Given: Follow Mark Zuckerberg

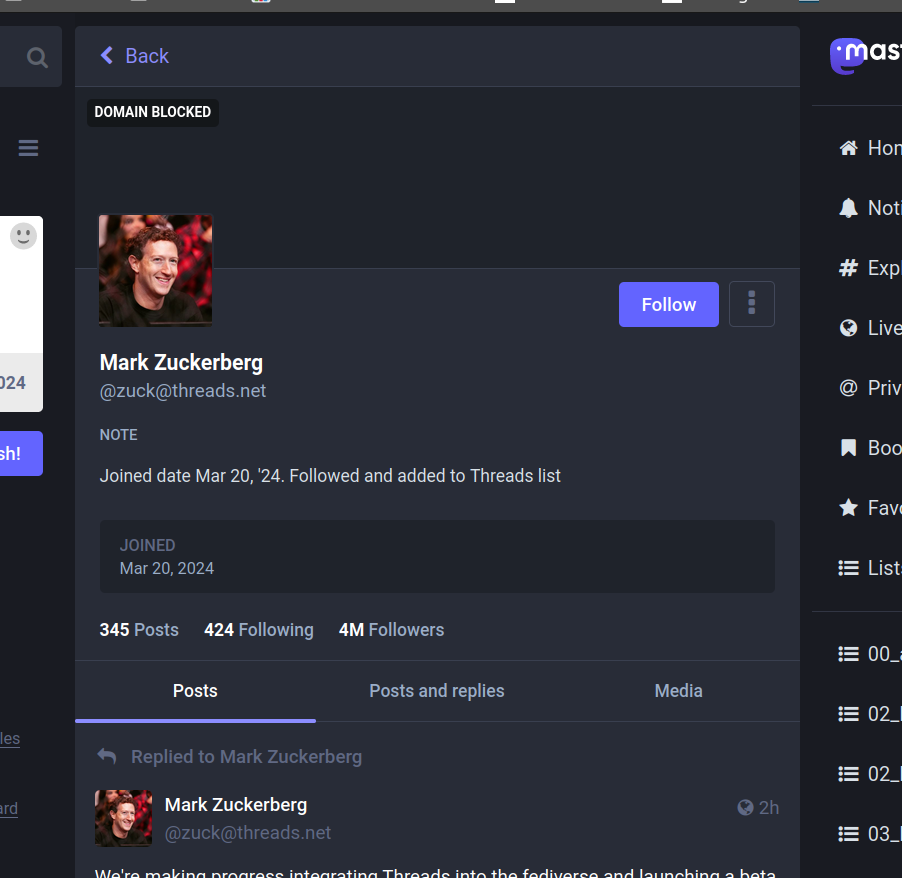Looking at the screenshot, I should click(x=668, y=304).
